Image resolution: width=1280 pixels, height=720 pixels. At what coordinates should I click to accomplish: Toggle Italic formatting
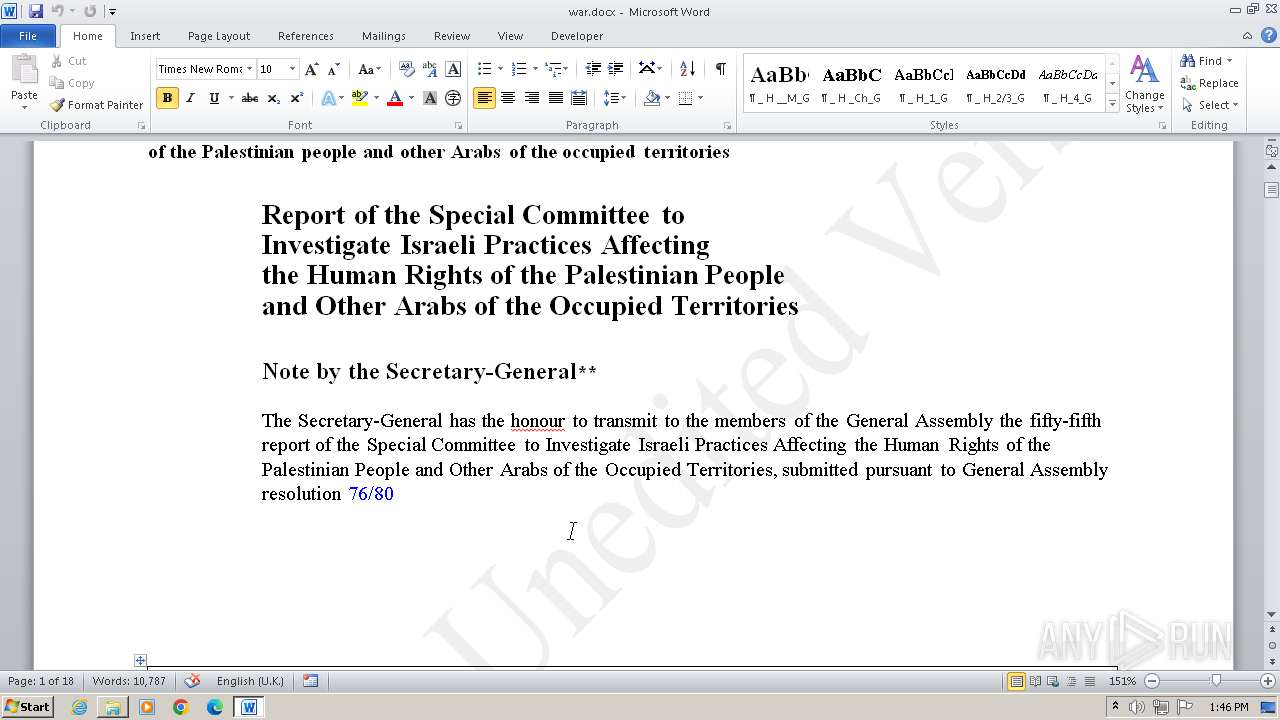190,98
